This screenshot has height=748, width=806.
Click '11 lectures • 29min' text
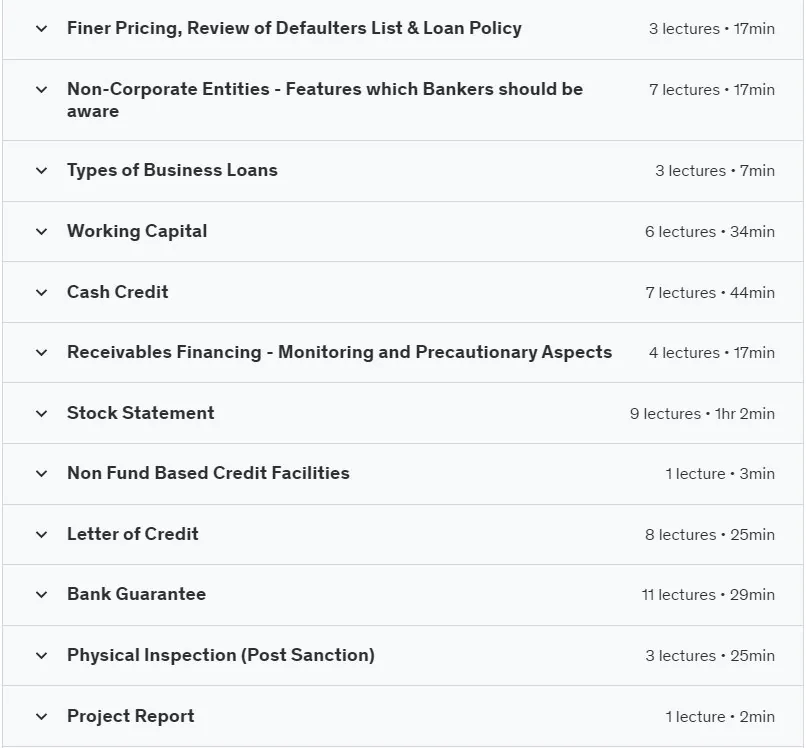click(x=708, y=595)
